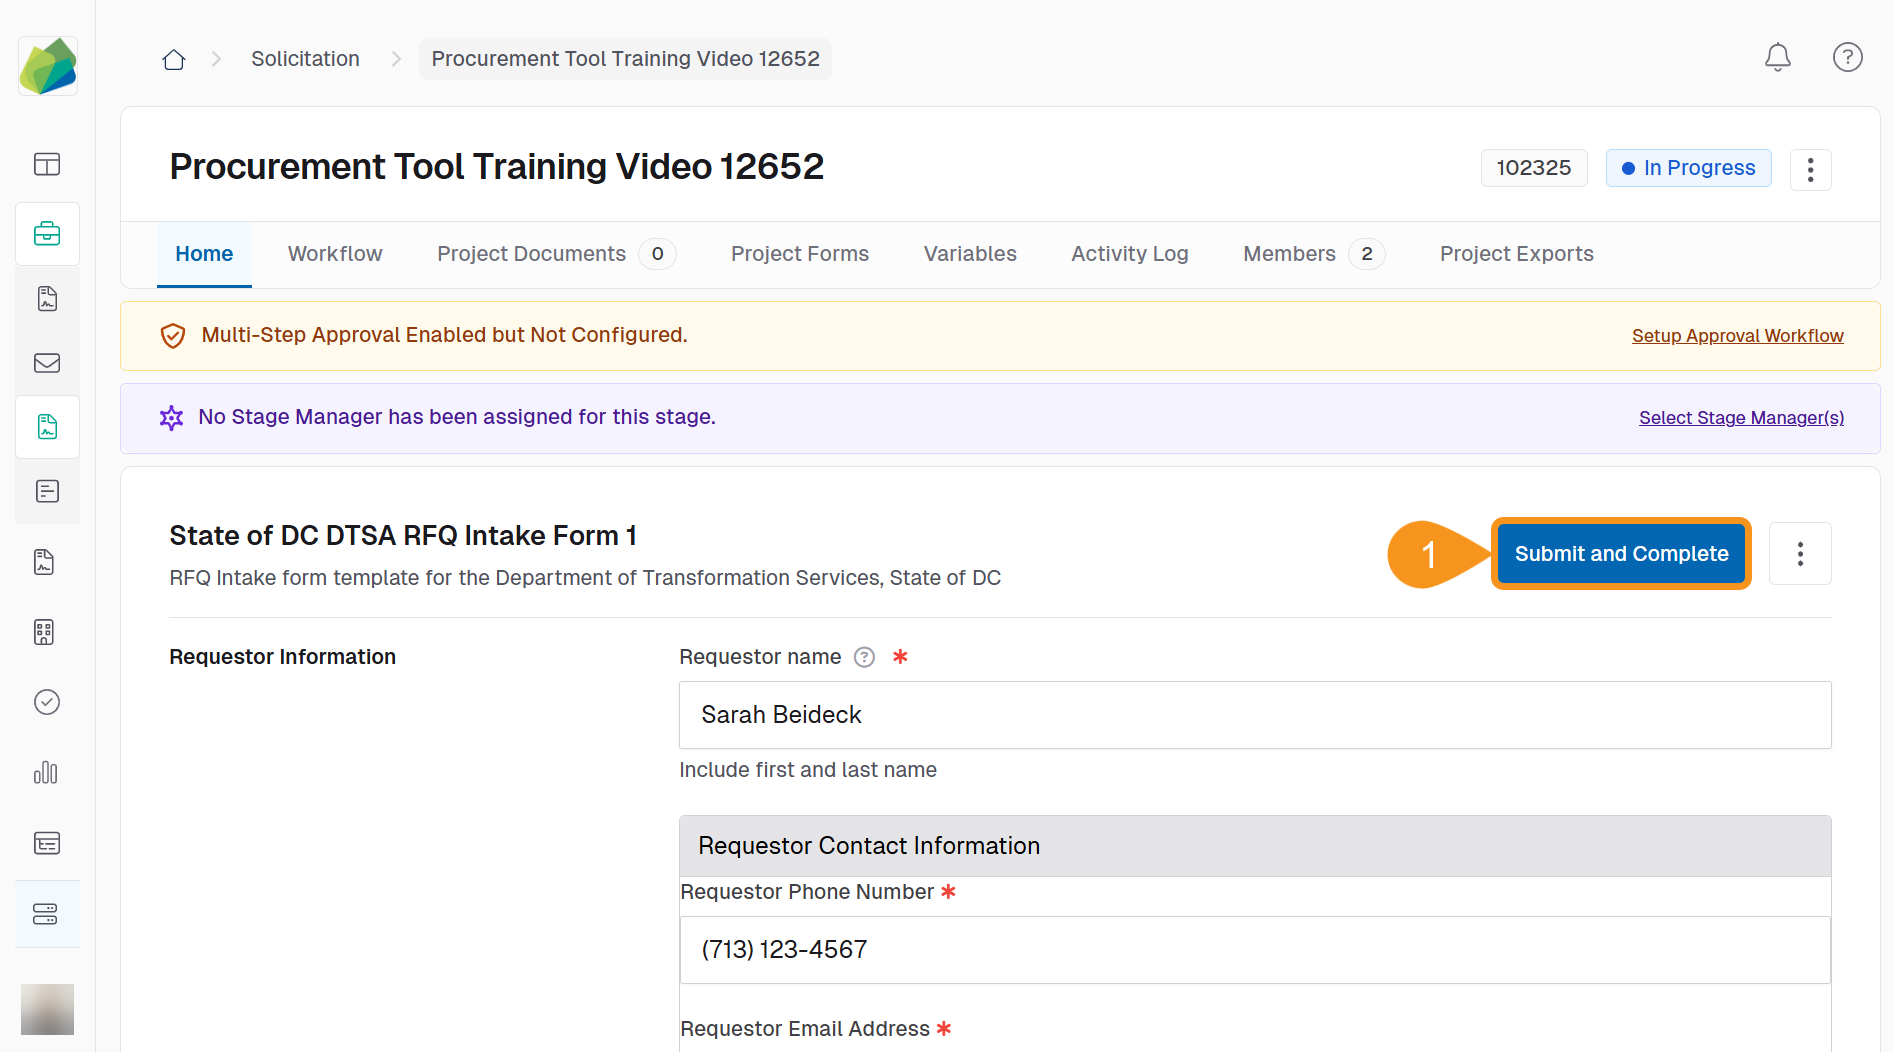Click the circled checkmark sidebar icon
The height and width of the screenshot is (1052, 1894).
coord(47,702)
